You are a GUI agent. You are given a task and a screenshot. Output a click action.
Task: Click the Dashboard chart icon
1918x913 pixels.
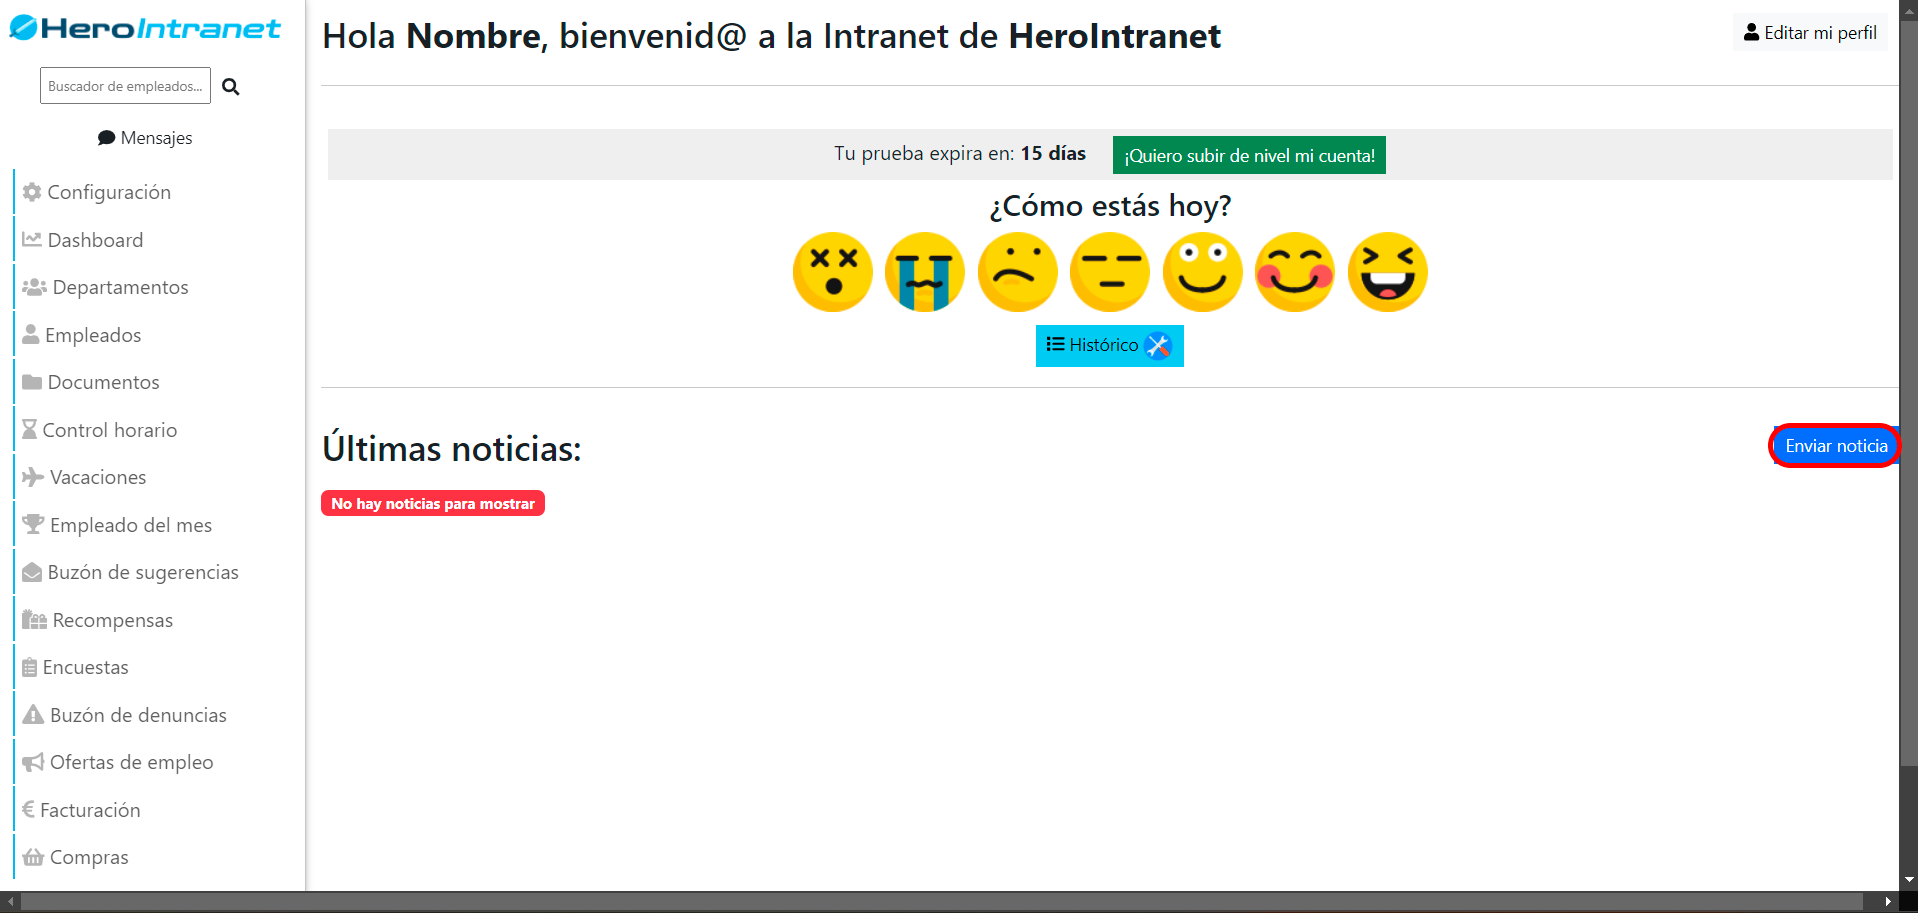(x=32, y=239)
